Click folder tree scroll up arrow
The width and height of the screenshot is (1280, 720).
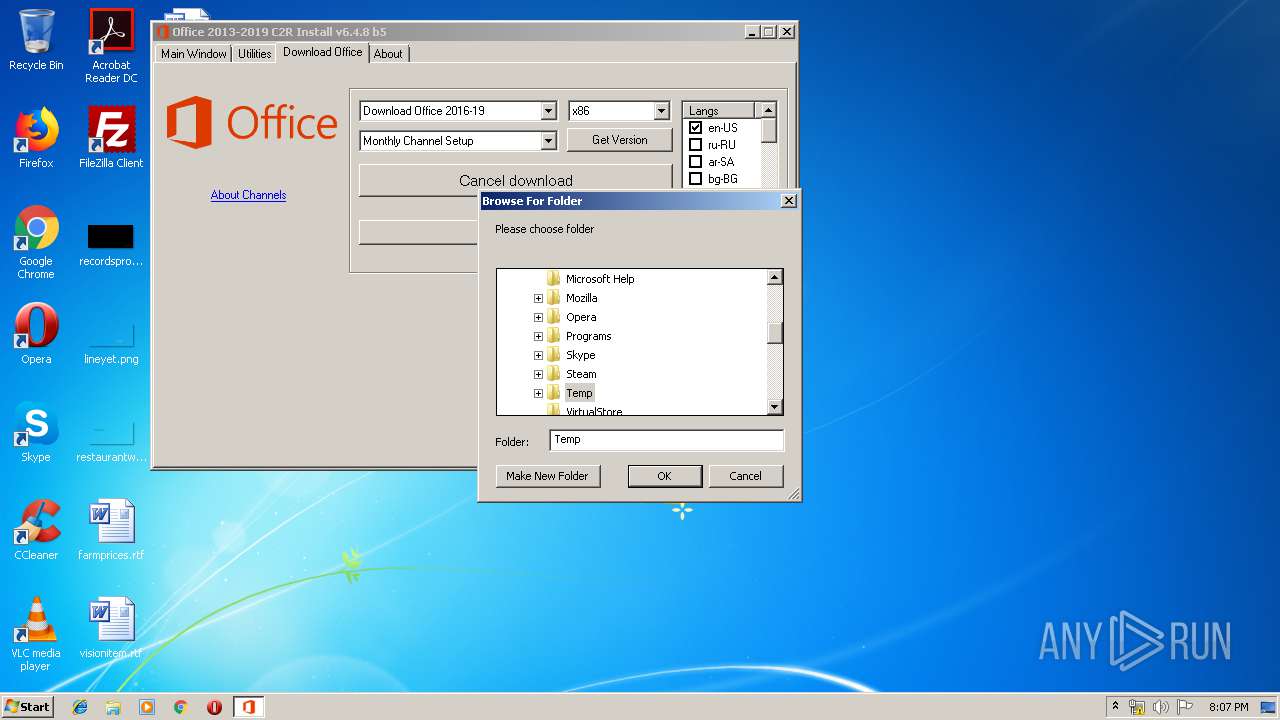click(774, 277)
